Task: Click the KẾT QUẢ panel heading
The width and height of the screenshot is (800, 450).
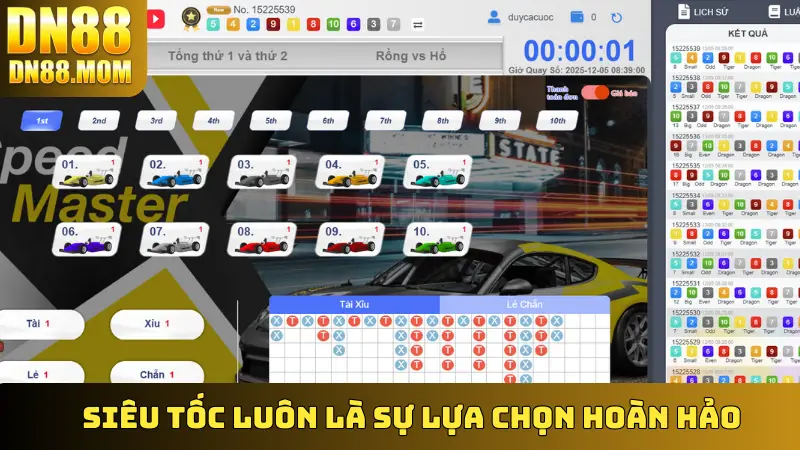Action: (747, 34)
